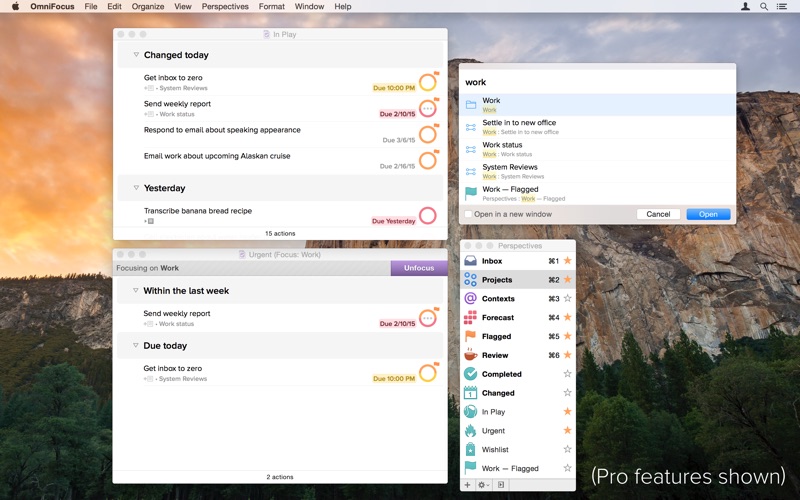Click the plus icon to add a perspective

(x=467, y=485)
